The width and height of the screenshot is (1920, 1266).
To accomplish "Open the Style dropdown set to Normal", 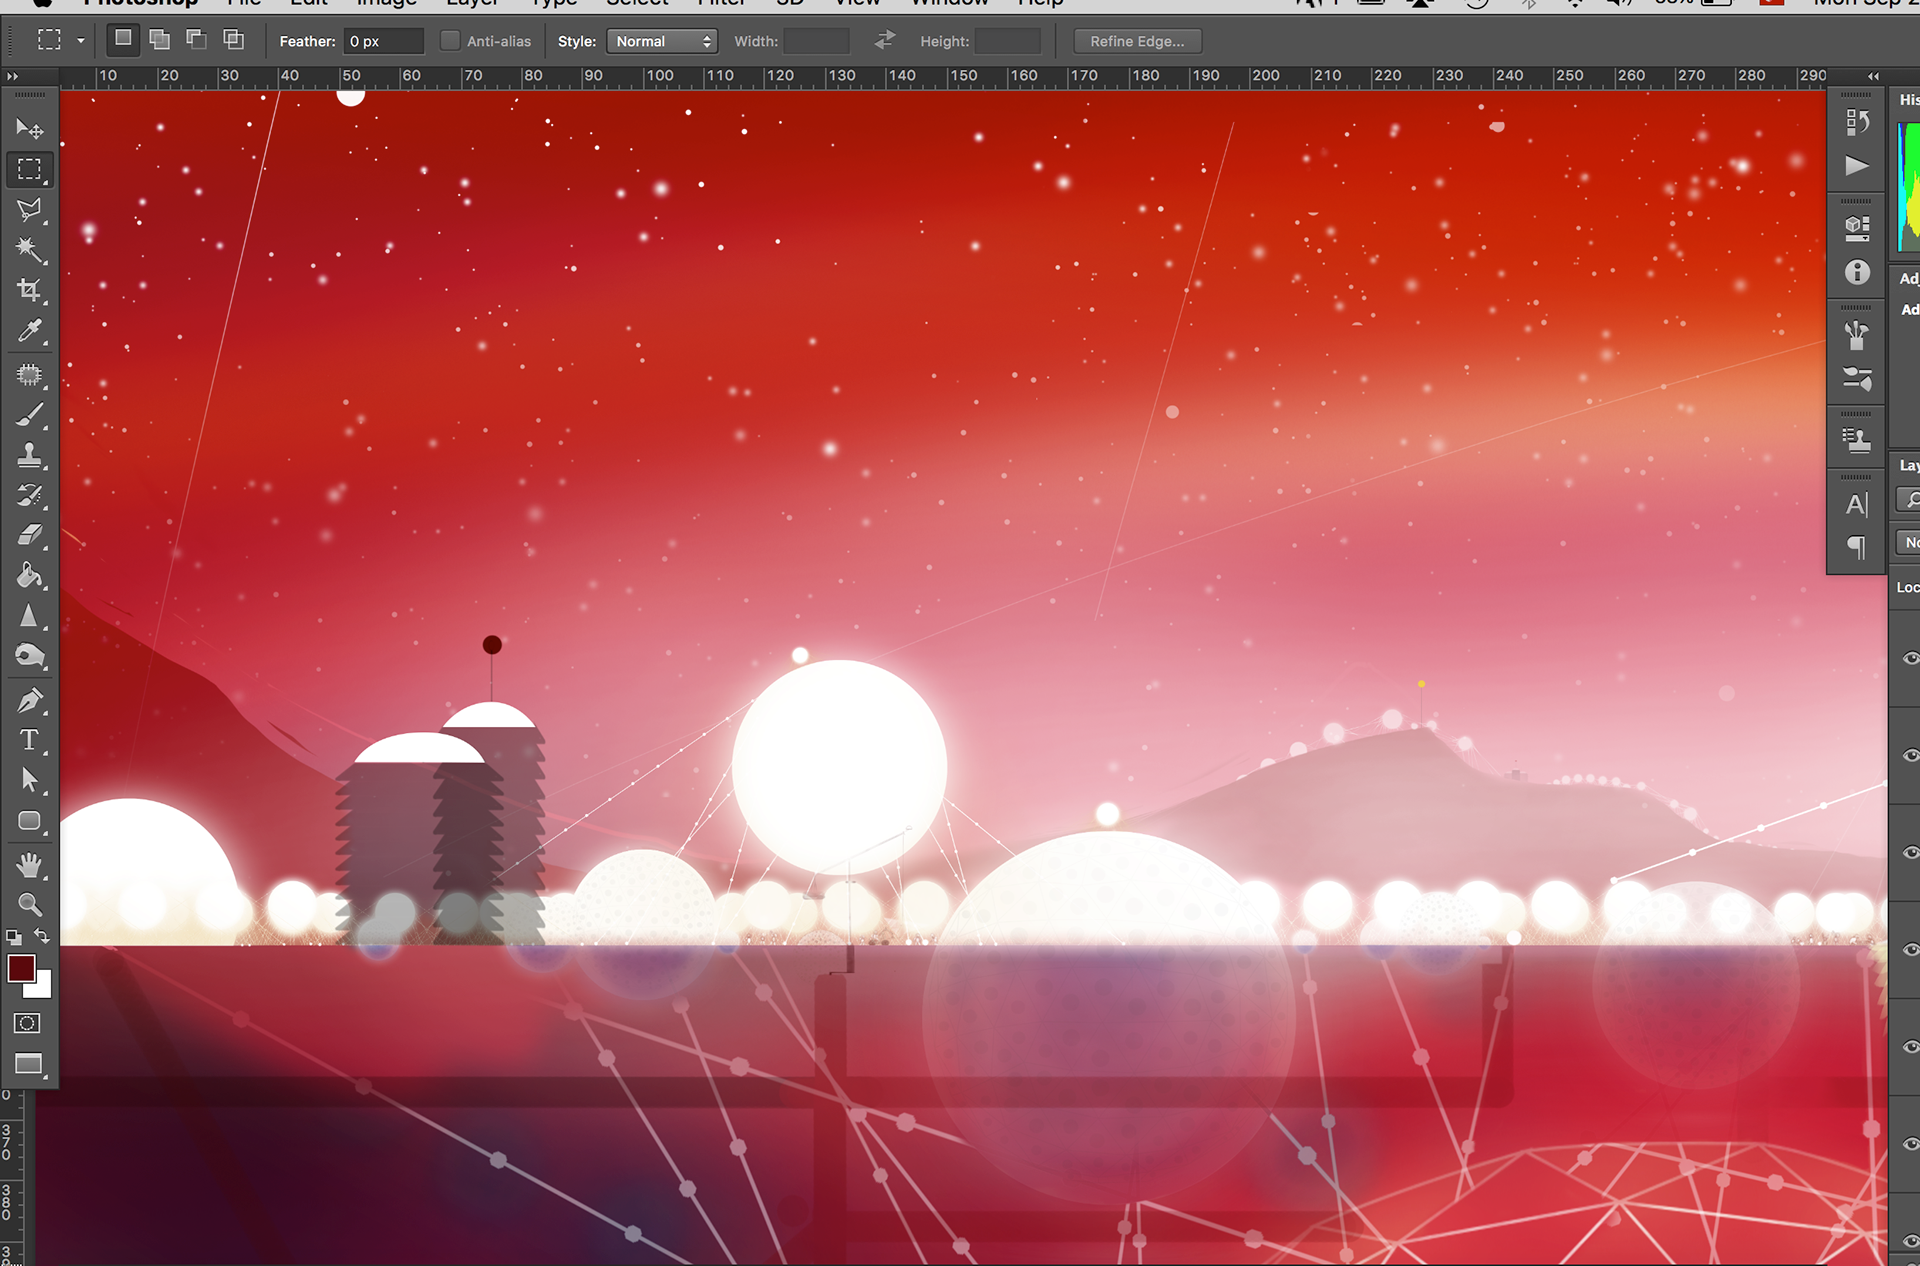I will [x=663, y=41].
